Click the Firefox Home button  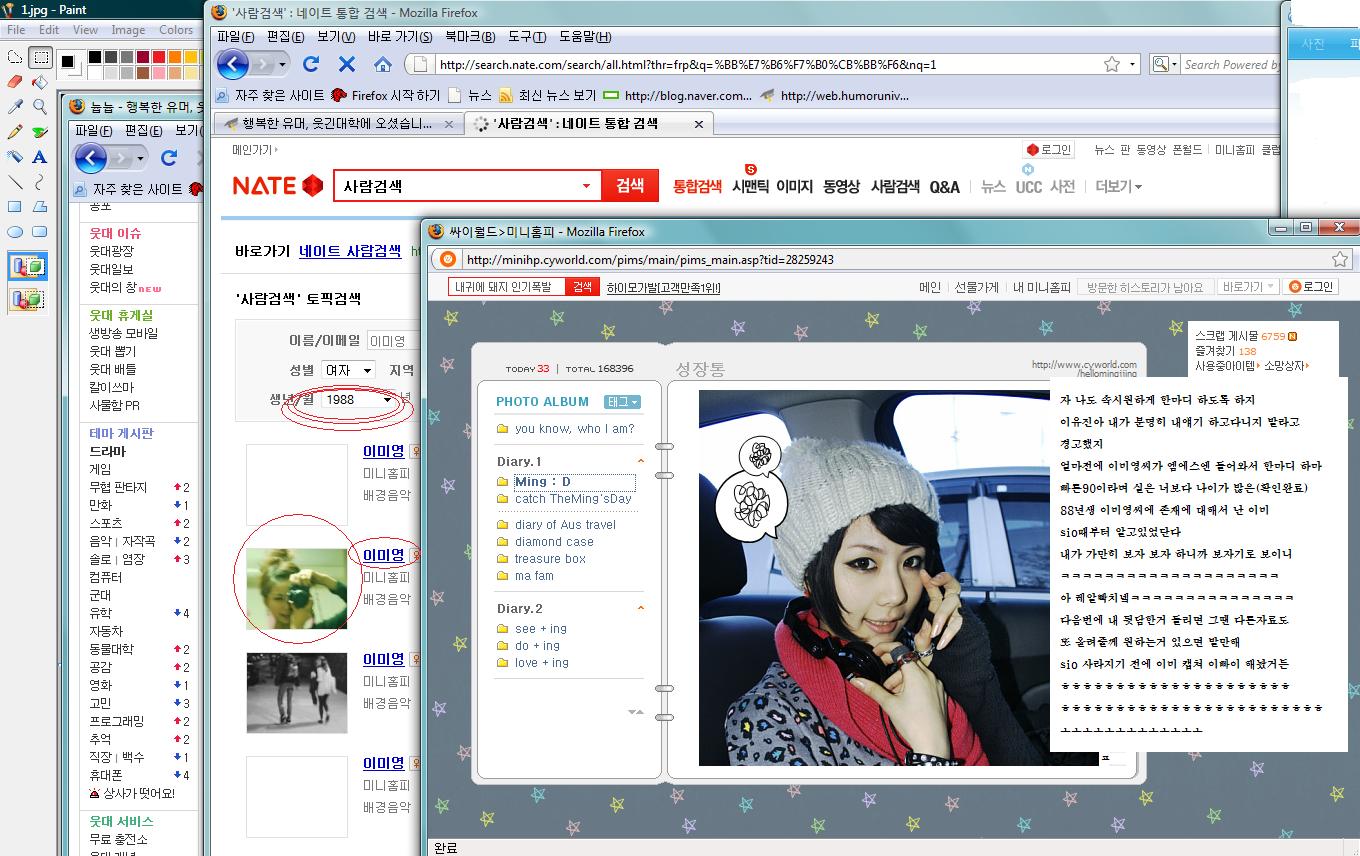click(382, 64)
